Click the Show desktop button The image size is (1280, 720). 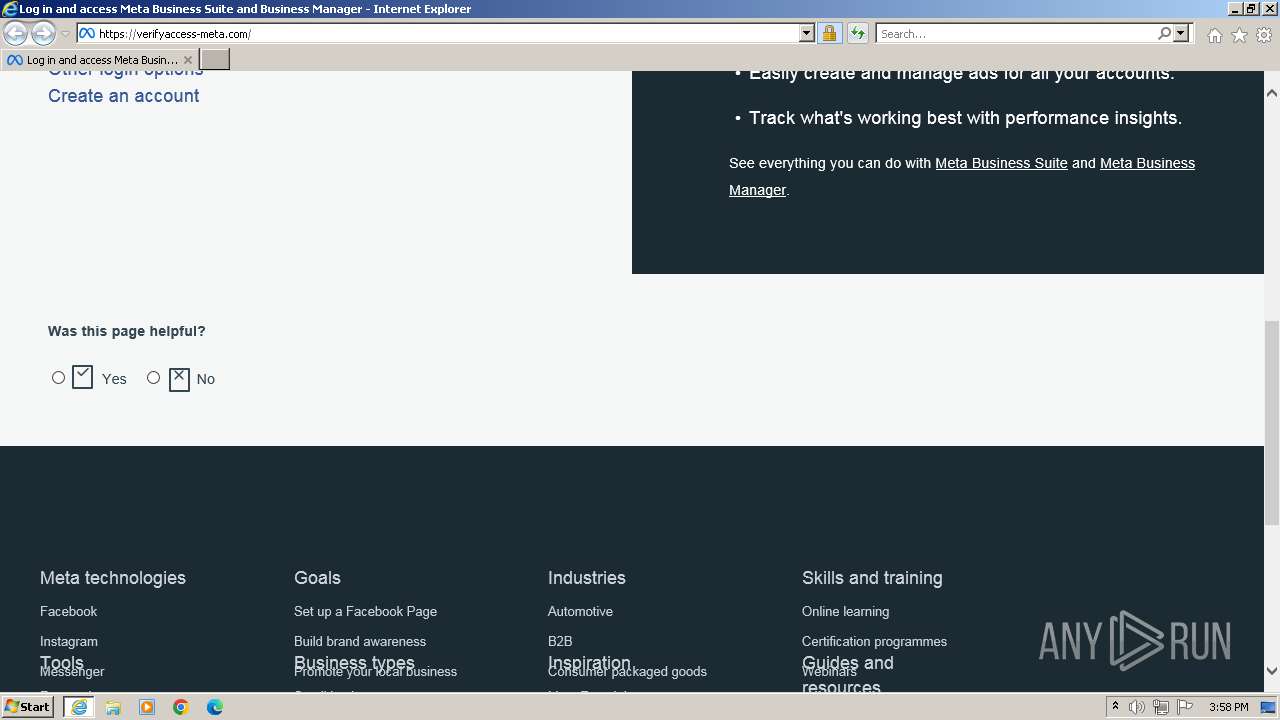click(1269, 707)
